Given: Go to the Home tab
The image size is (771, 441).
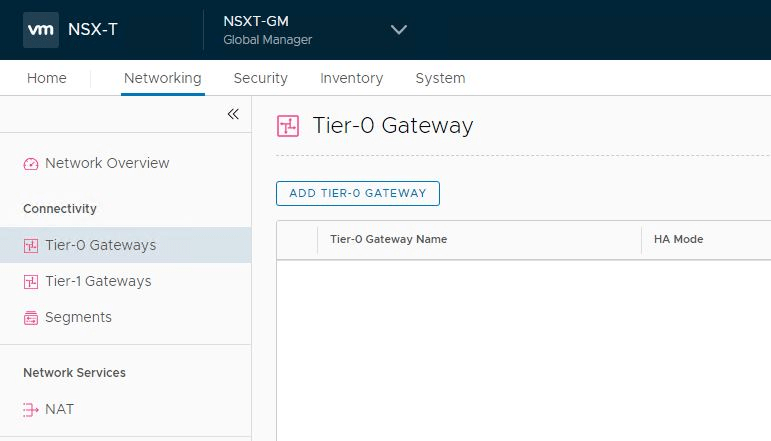Looking at the screenshot, I should (x=47, y=78).
